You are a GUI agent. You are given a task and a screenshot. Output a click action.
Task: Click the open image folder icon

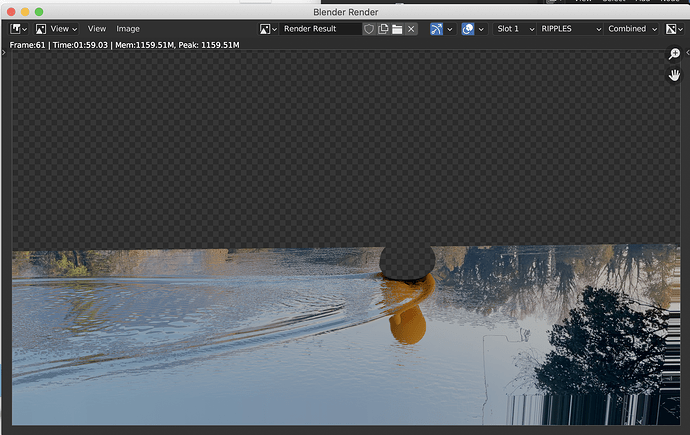pyautogui.click(x=397, y=29)
